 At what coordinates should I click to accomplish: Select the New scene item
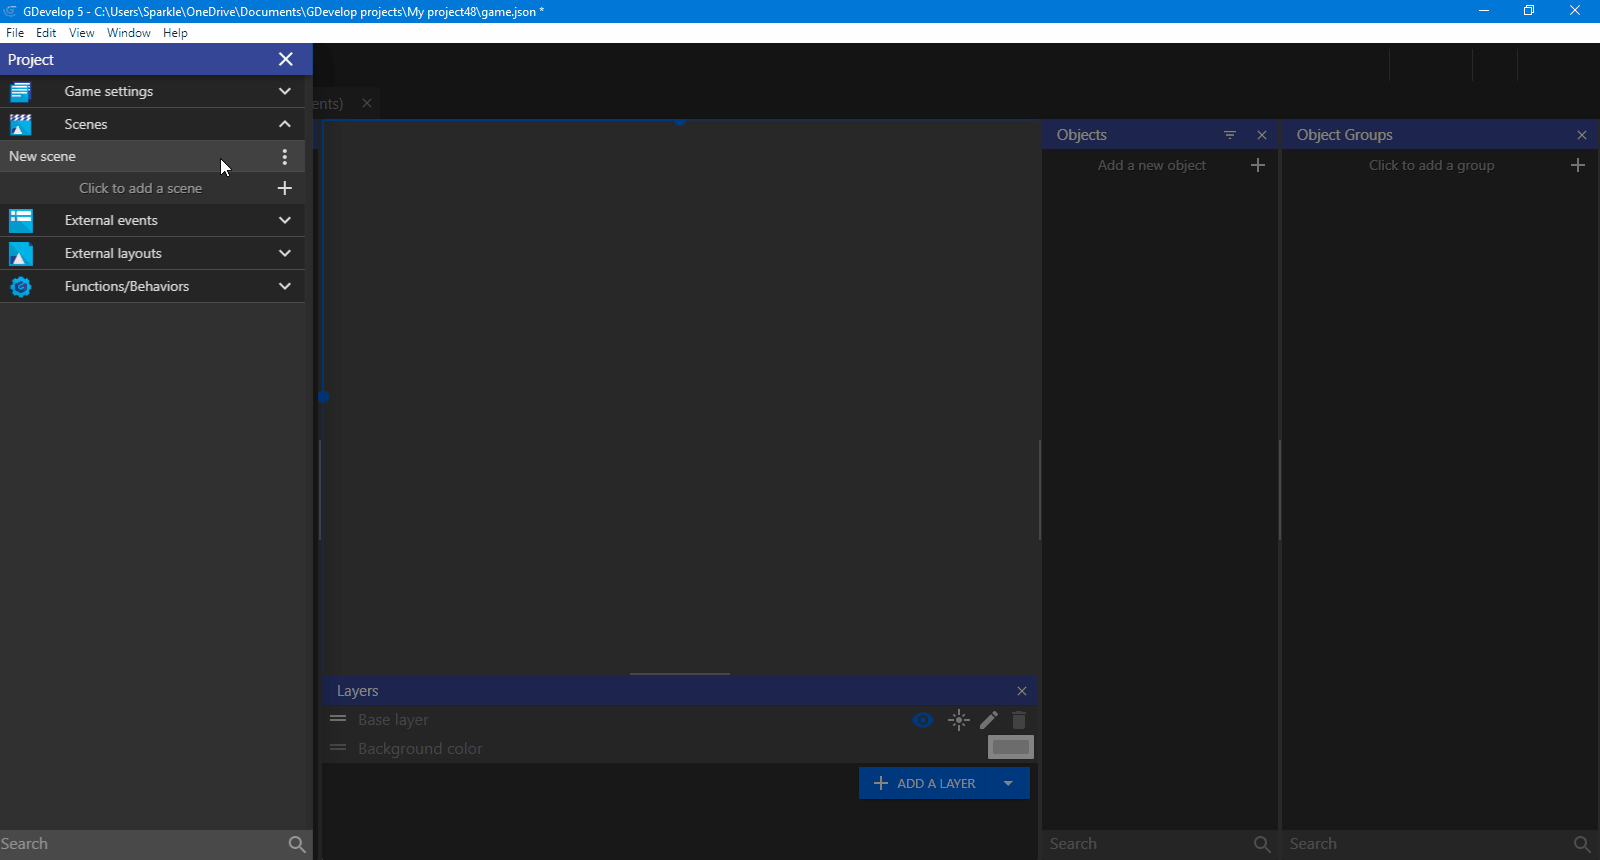tap(43, 157)
